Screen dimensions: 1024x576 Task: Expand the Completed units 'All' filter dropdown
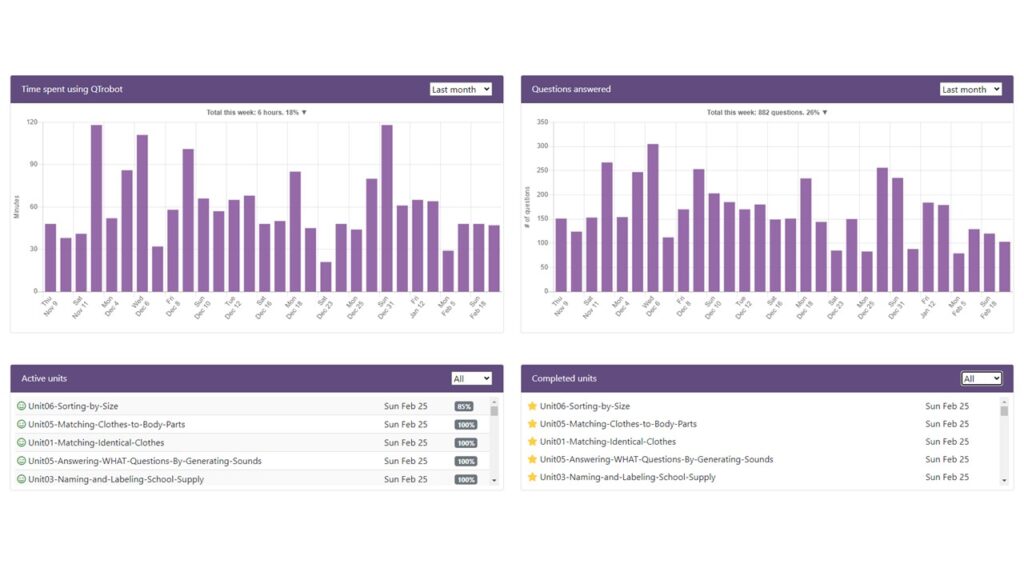(x=981, y=379)
